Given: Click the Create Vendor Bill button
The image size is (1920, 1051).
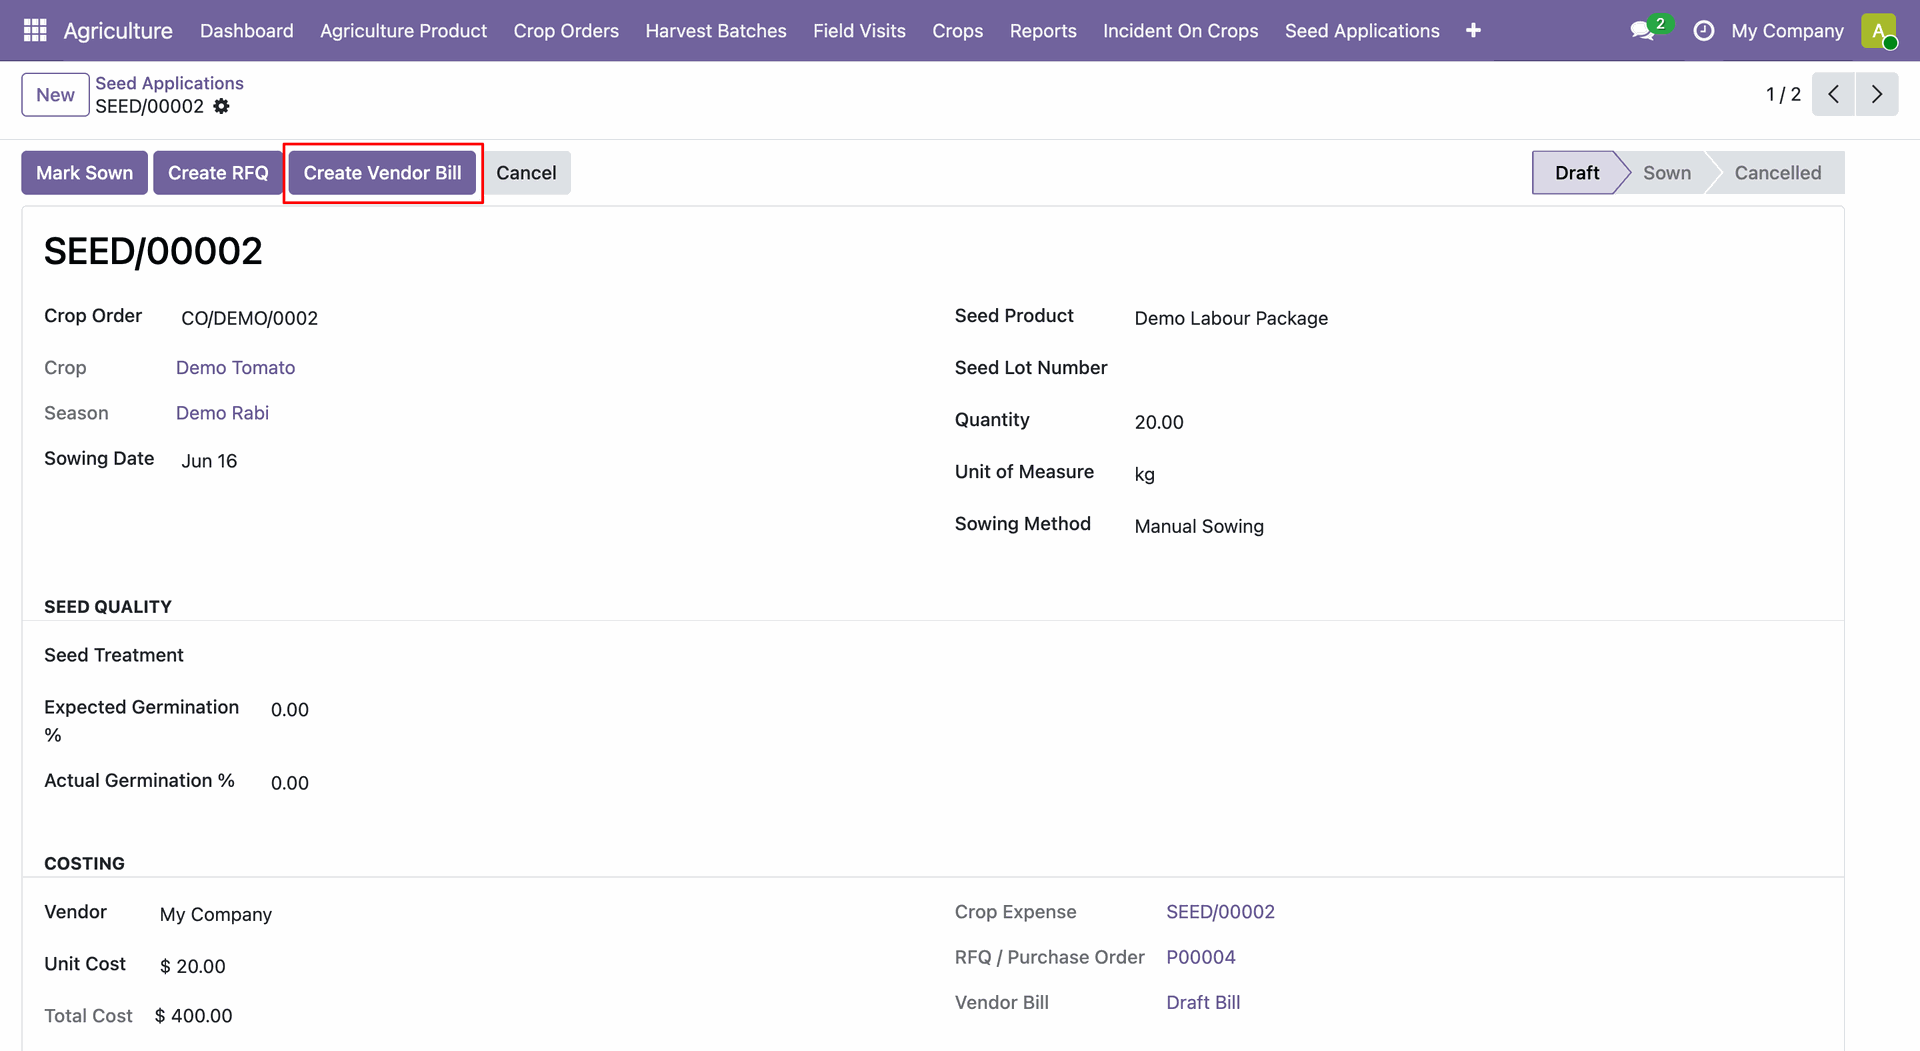Looking at the screenshot, I should [382, 173].
